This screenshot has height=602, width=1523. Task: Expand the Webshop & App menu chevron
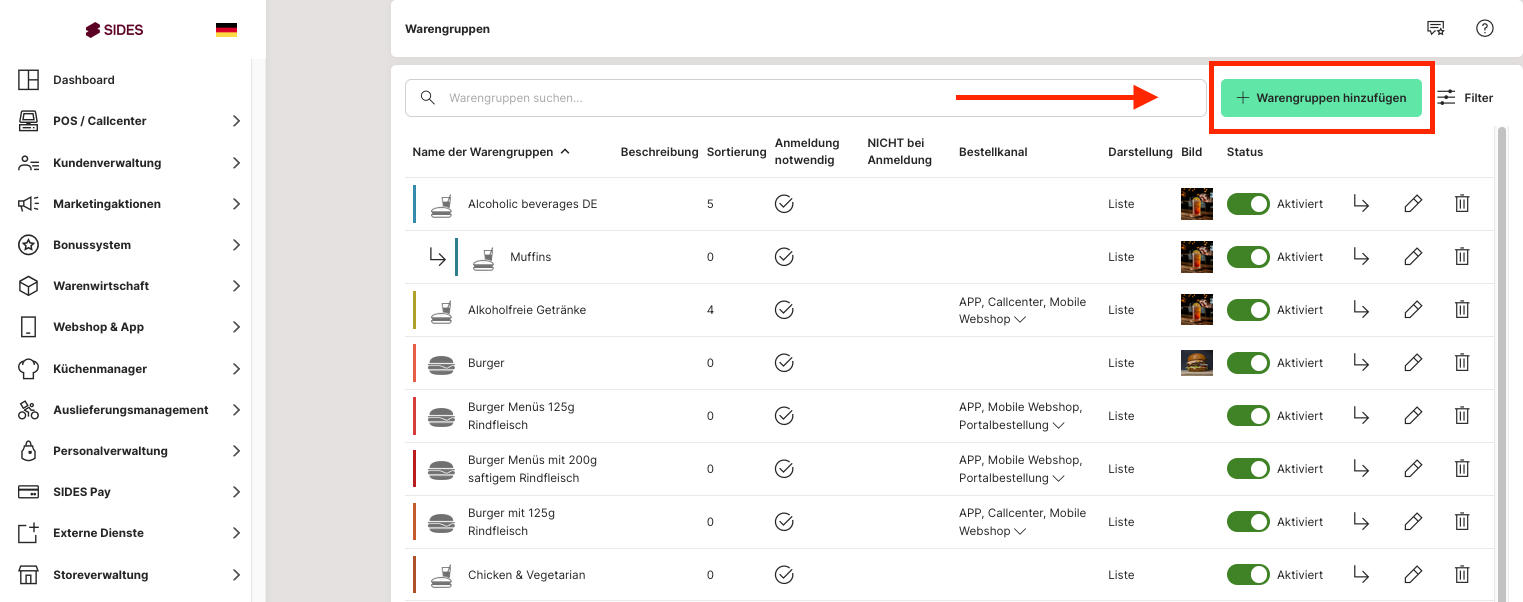[x=236, y=327]
